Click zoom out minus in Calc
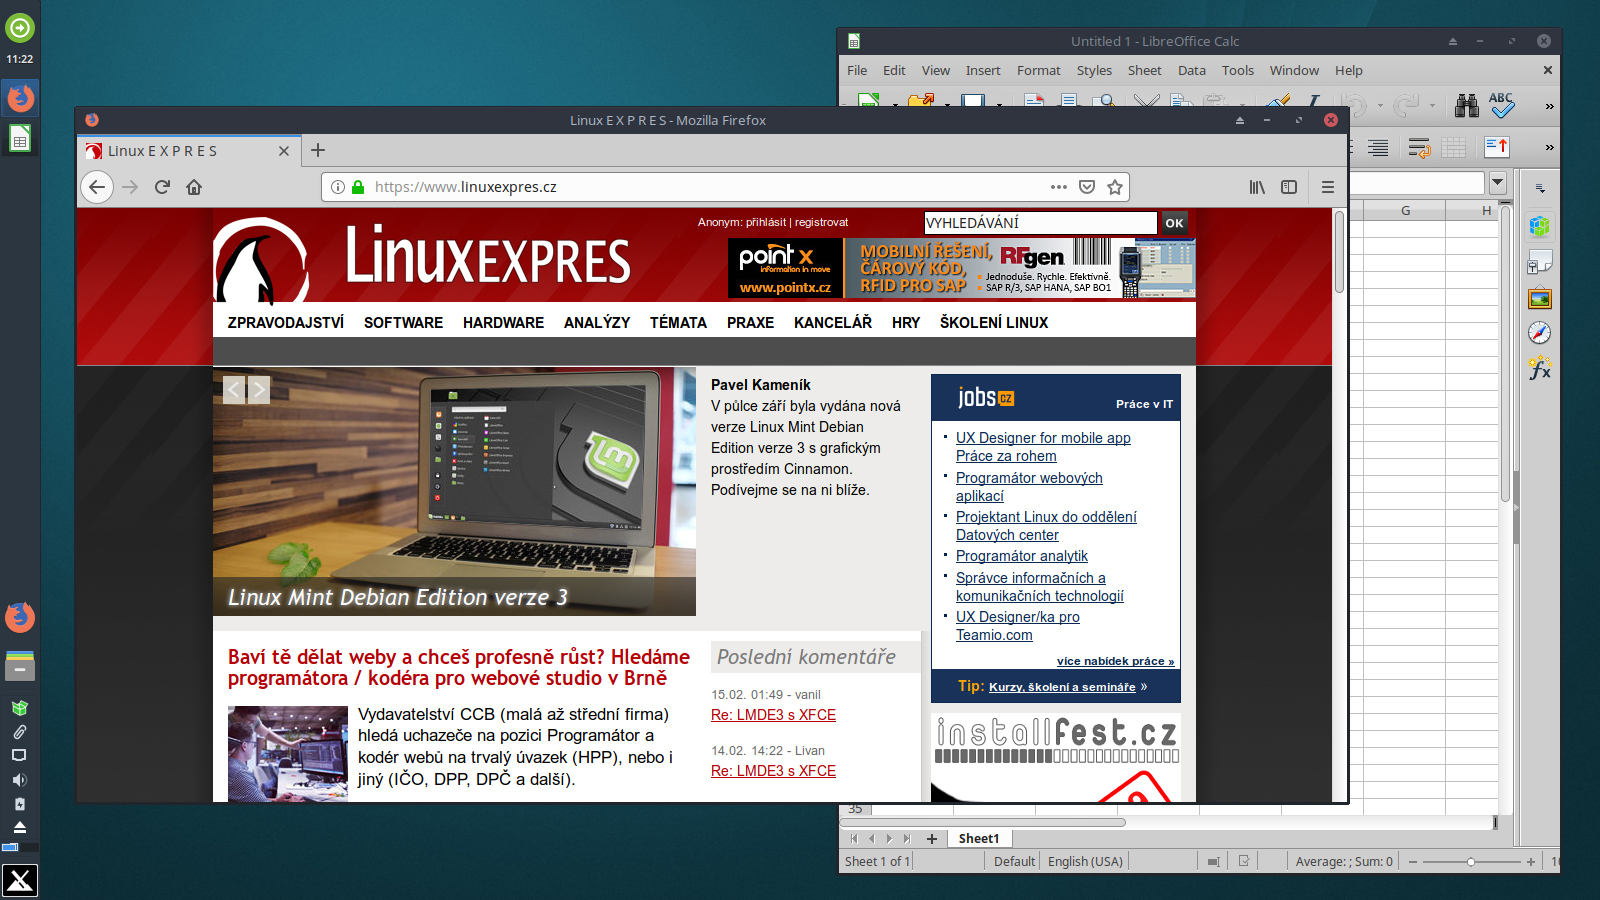Viewport: 1600px width, 900px height. (x=1413, y=861)
